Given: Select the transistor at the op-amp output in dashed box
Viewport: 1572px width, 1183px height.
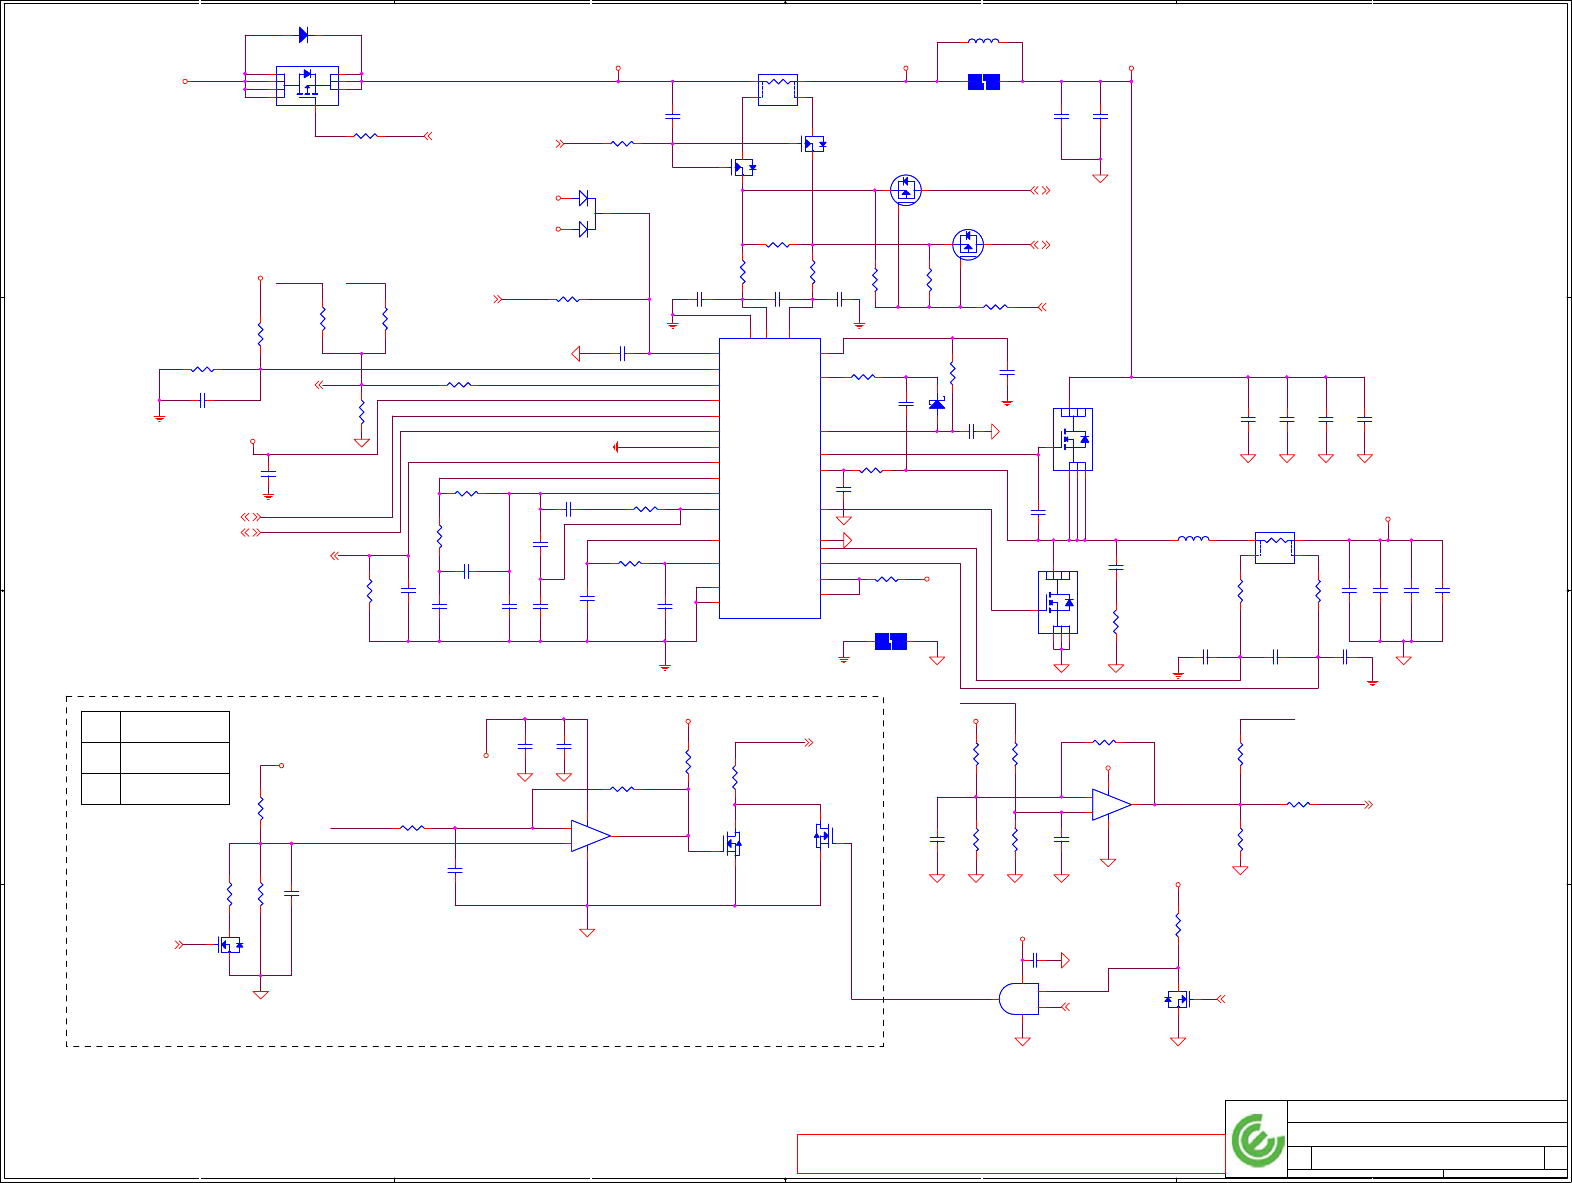Looking at the screenshot, I should tap(733, 844).
